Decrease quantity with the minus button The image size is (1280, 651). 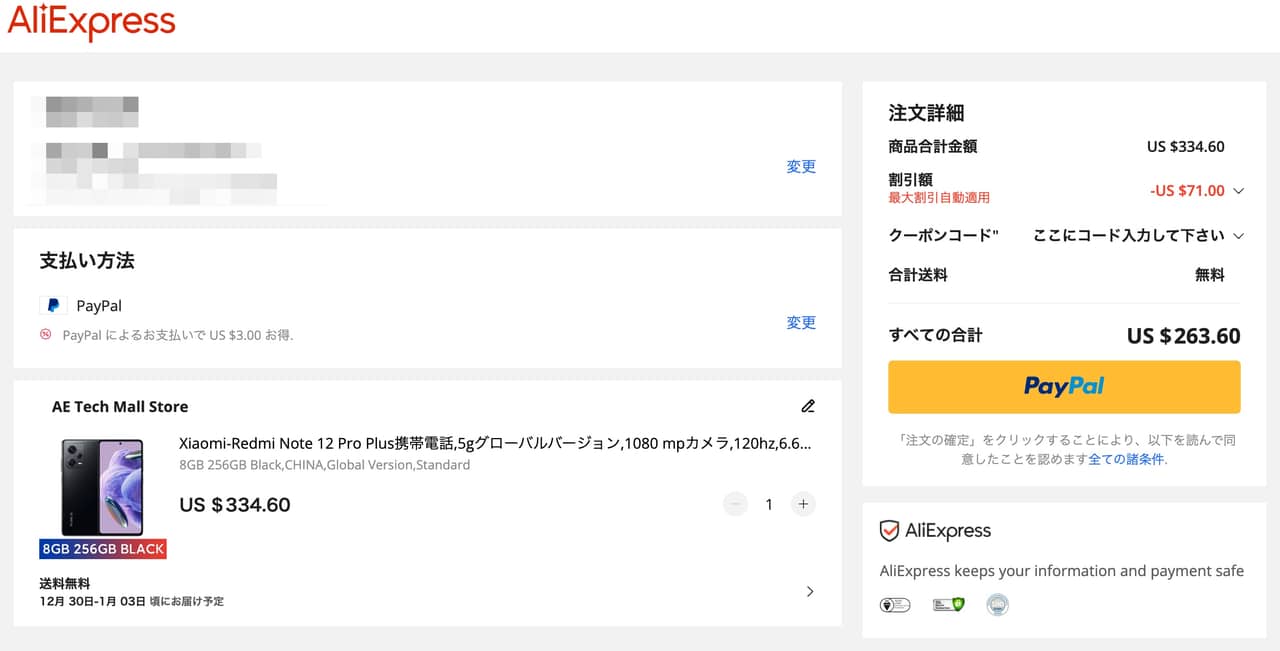[736, 504]
